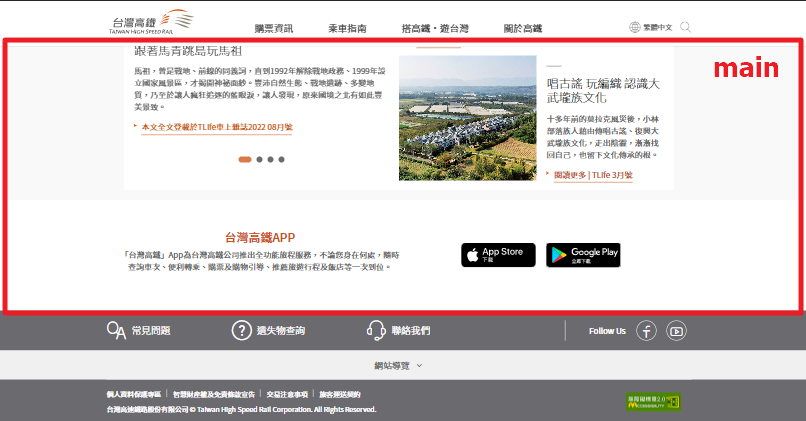
Task: Select the first carousel dot
Action: [x=245, y=159]
